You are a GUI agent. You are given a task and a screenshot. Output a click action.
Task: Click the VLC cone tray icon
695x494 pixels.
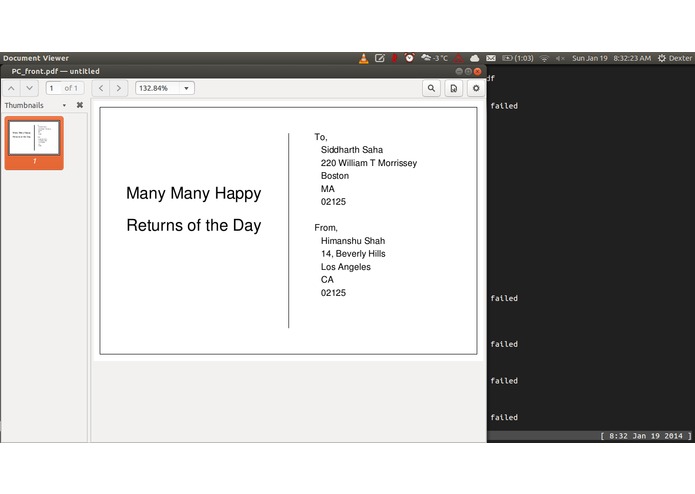pyautogui.click(x=363, y=58)
